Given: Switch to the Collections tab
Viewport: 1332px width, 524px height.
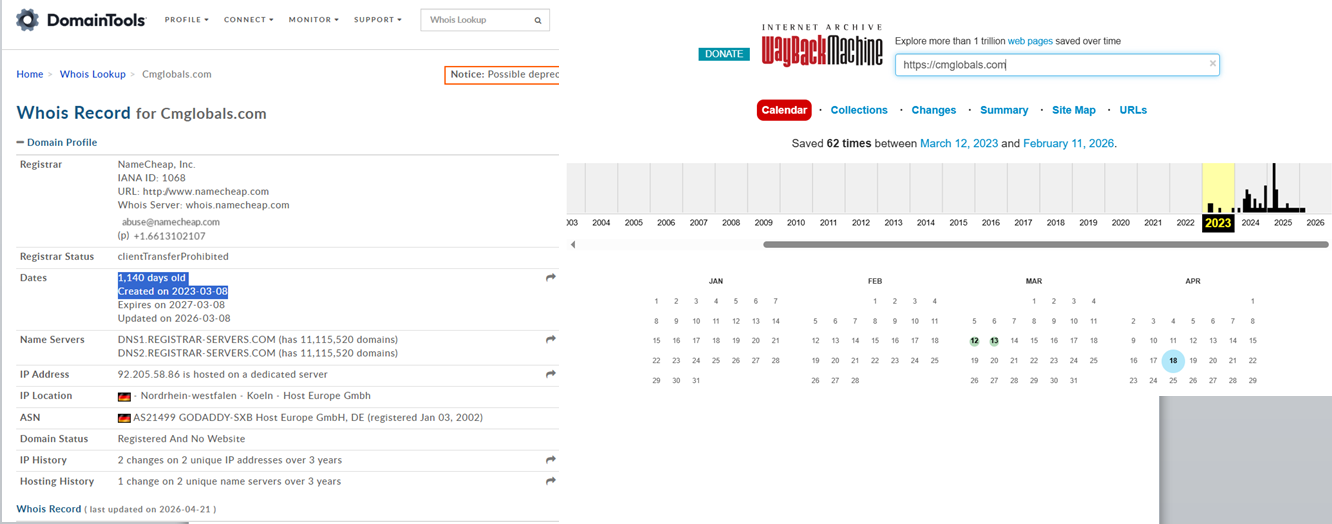Looking at the screenshot, I should coord(858,110).
